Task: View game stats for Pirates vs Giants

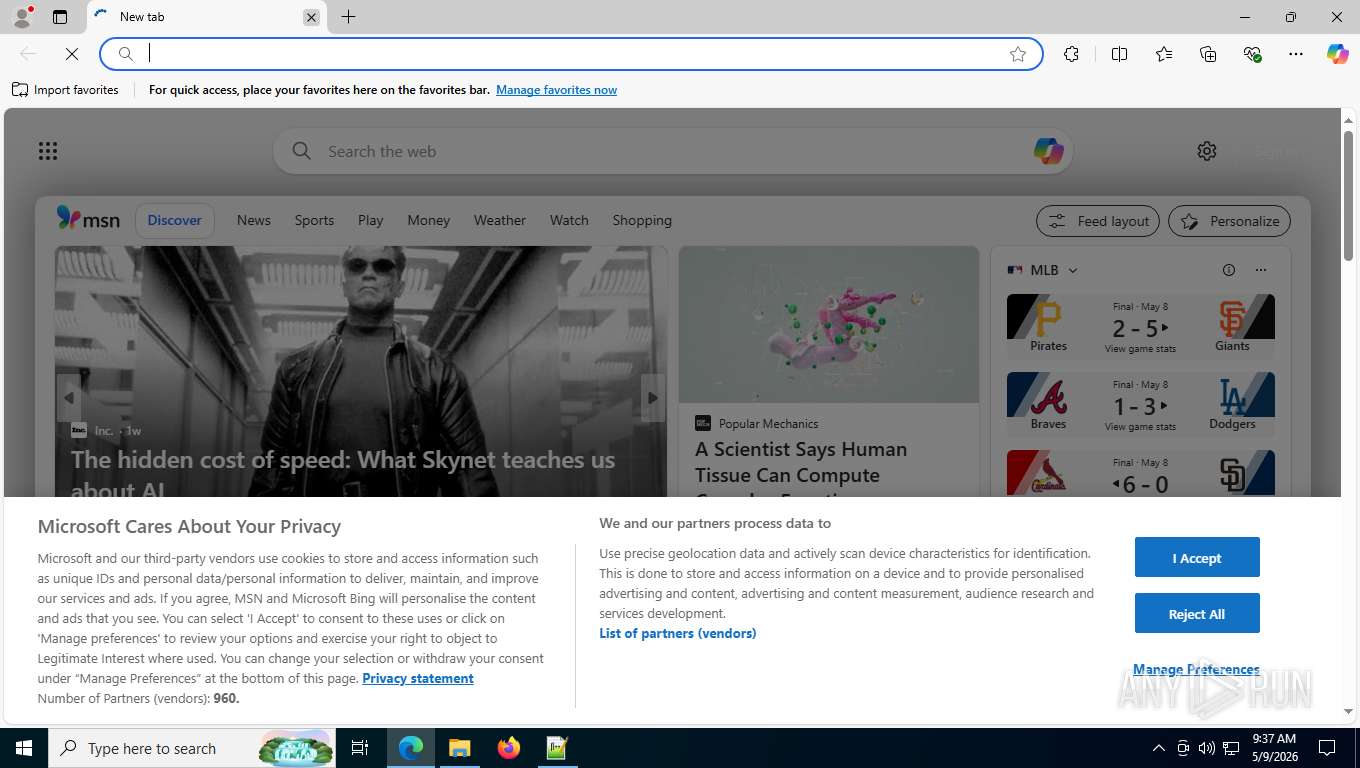Action: pyautogui.click(x=1140, y=349)
